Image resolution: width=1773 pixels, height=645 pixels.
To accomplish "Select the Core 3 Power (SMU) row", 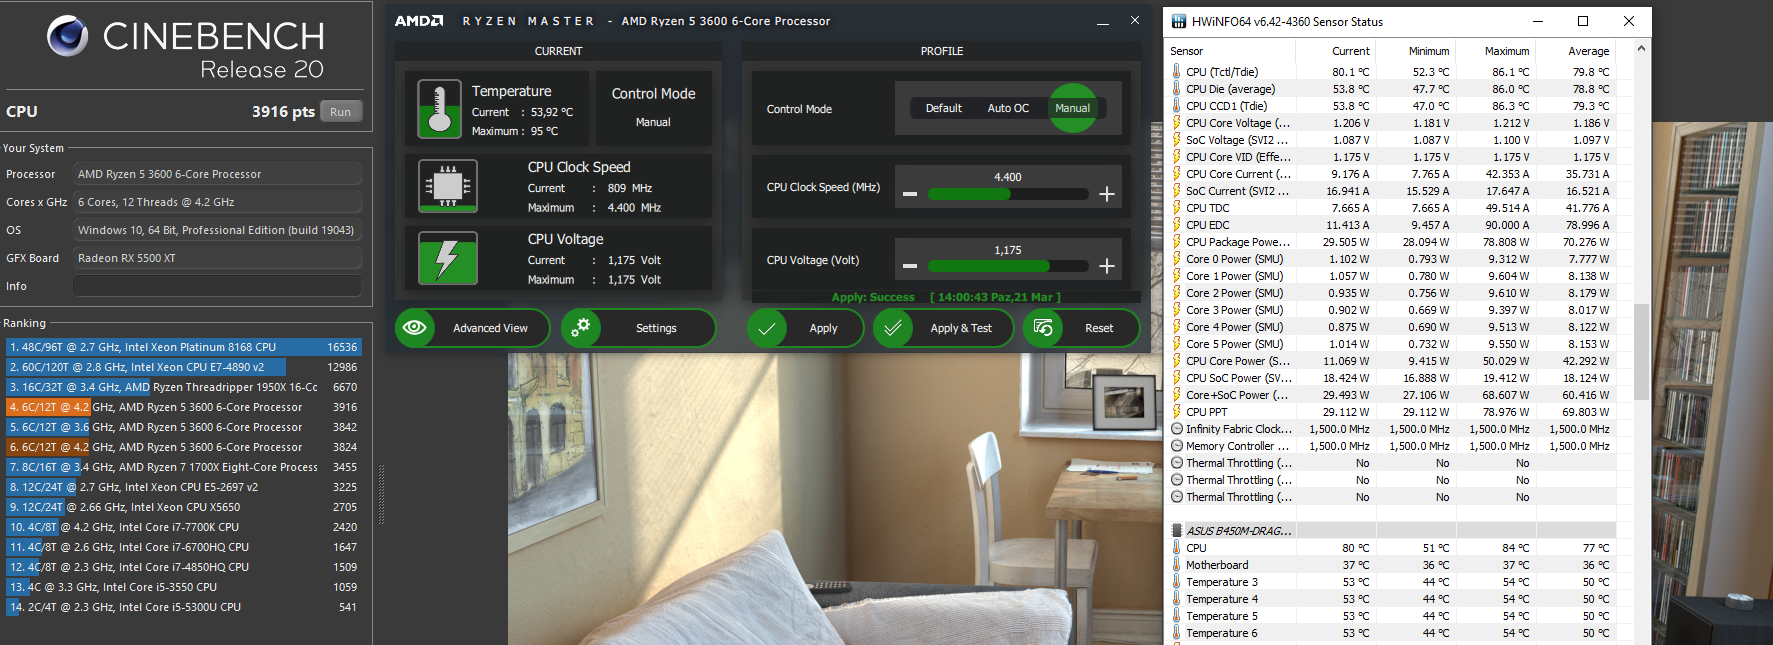I will pos(1392,310).
